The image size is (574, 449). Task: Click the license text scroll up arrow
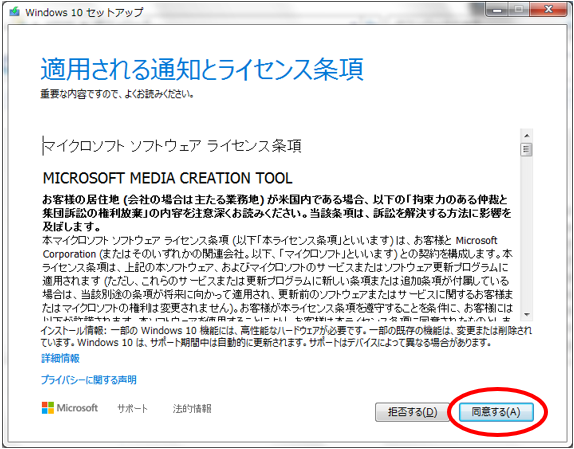click(527, 136)
